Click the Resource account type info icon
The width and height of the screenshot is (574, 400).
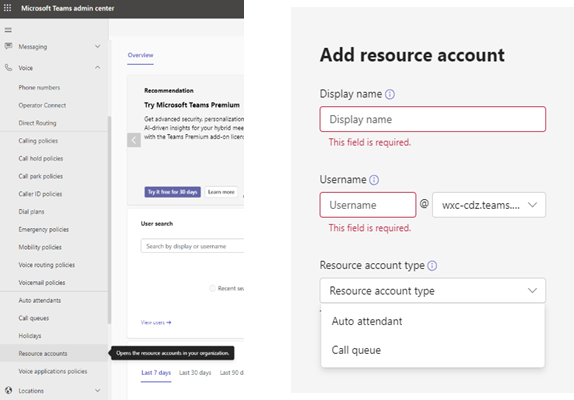tap(432, 266)
